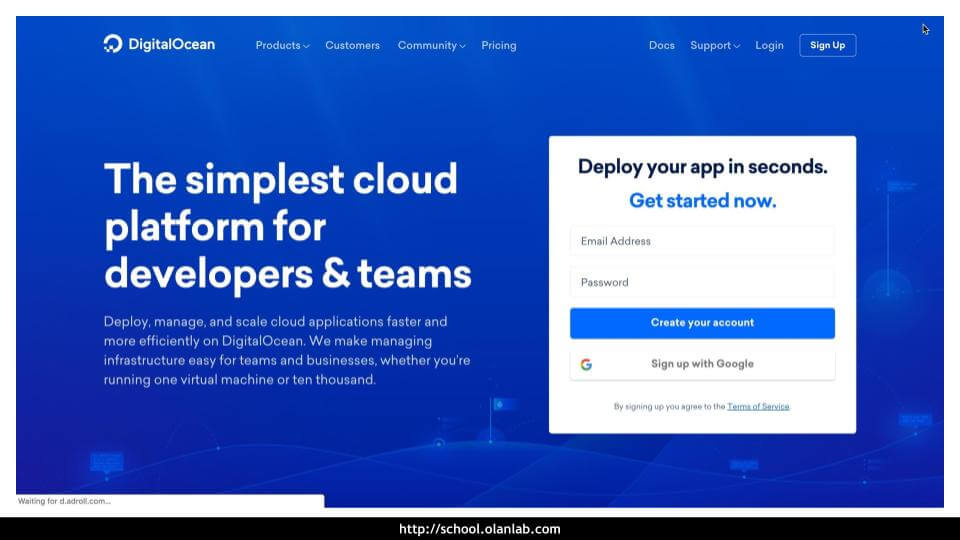Click the school.olanlab.com URL caption
This screenshot has width=960, height=540.
[480, 529]
